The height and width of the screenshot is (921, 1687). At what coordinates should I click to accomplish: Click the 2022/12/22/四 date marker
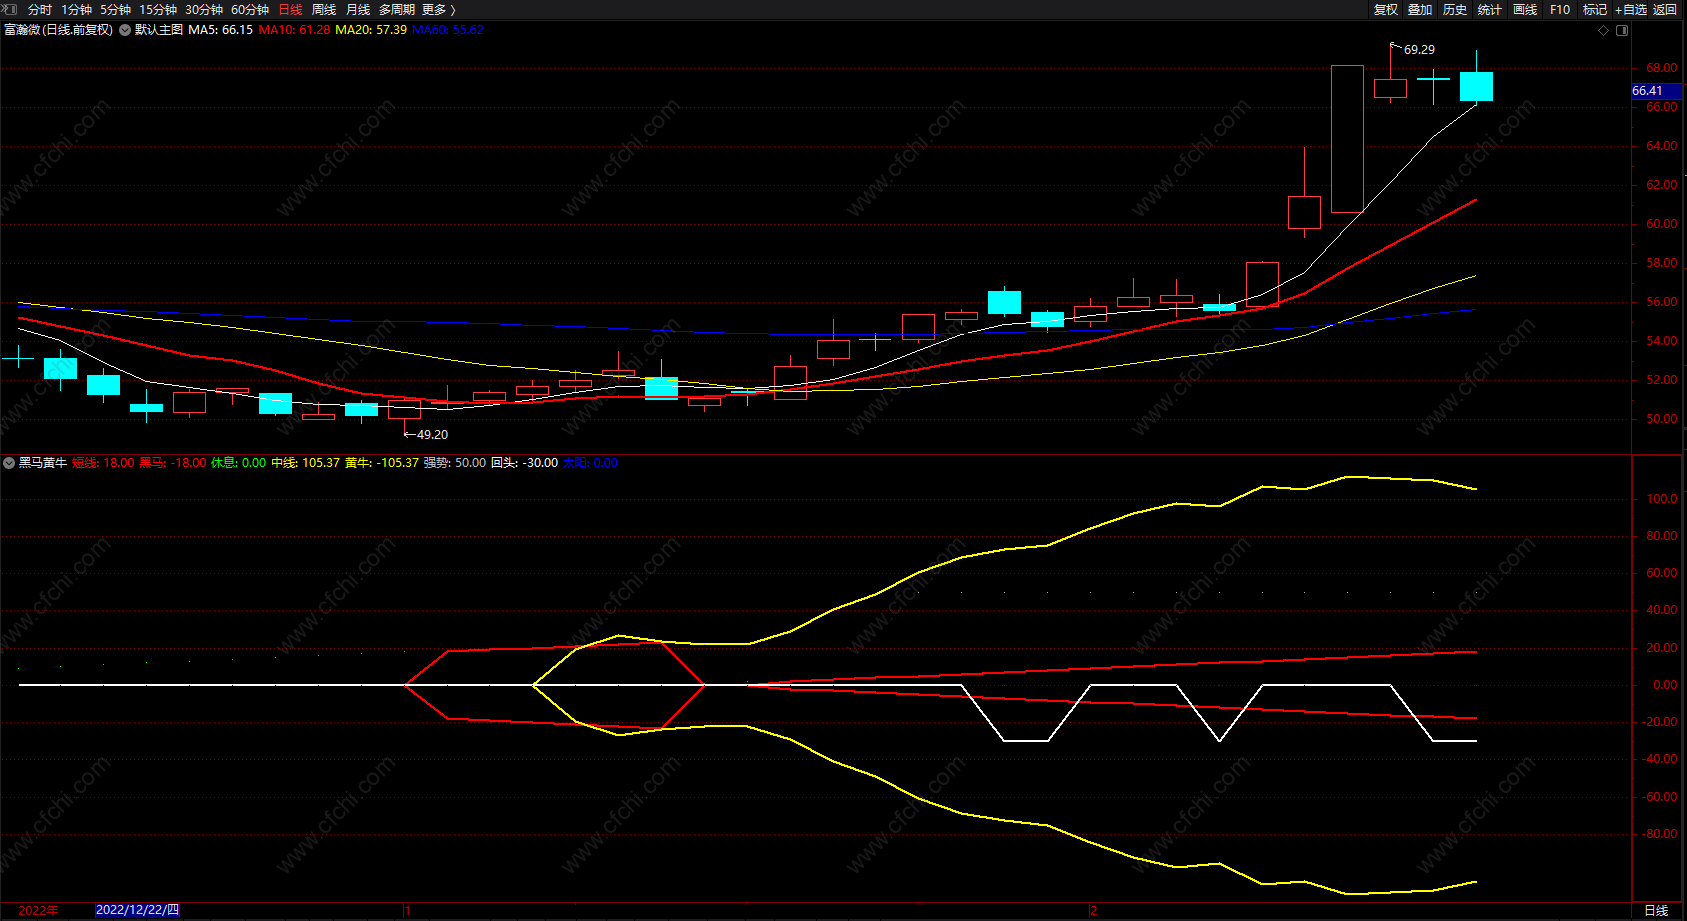click(x=138, y=910)
